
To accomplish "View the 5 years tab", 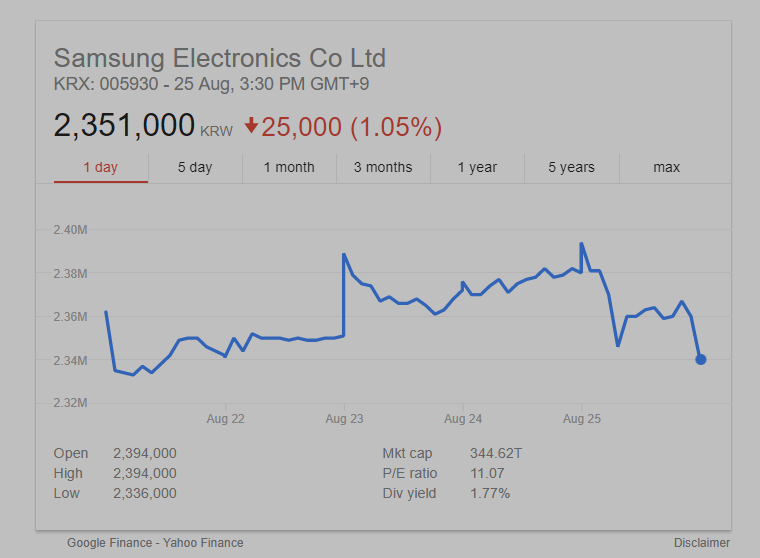I will [571, 167].
